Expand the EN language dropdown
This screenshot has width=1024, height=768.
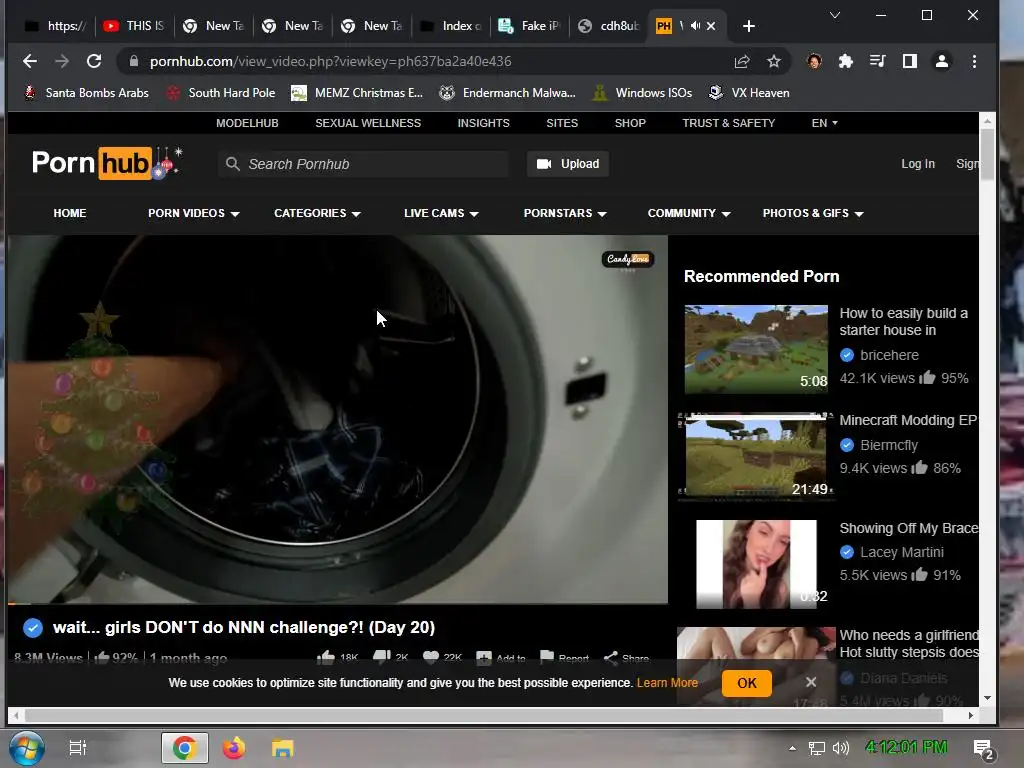click(x=824, y=123)
